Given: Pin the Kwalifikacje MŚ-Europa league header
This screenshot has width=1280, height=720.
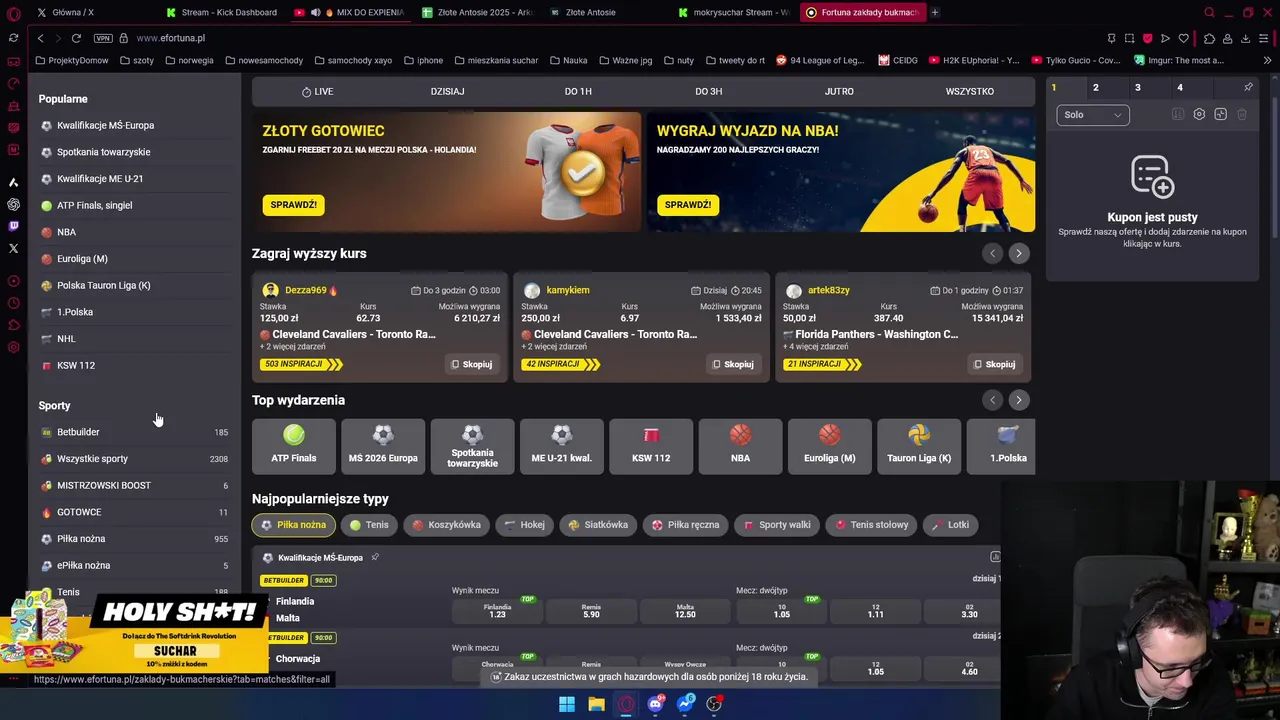Looking at the screenshot, I should (375, 557).
